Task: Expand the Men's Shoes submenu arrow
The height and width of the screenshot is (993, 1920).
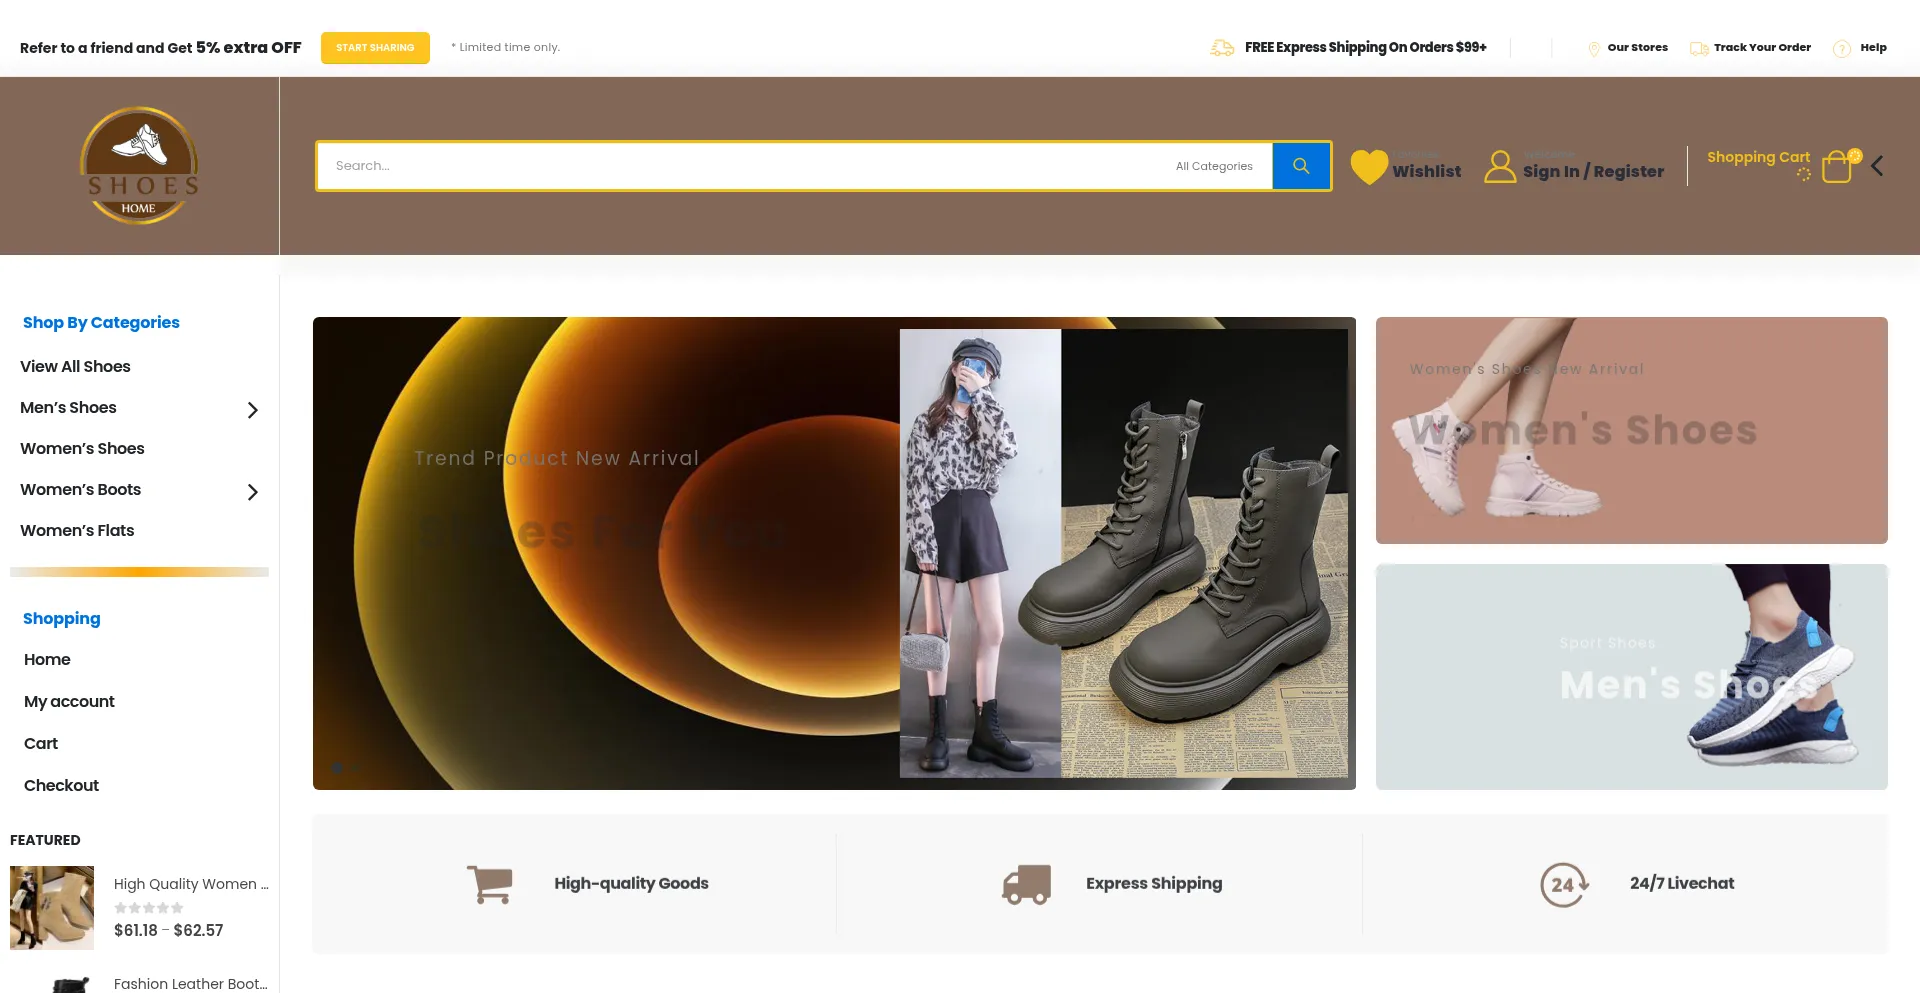Action: pyautogui.click(x=253, y=410)
